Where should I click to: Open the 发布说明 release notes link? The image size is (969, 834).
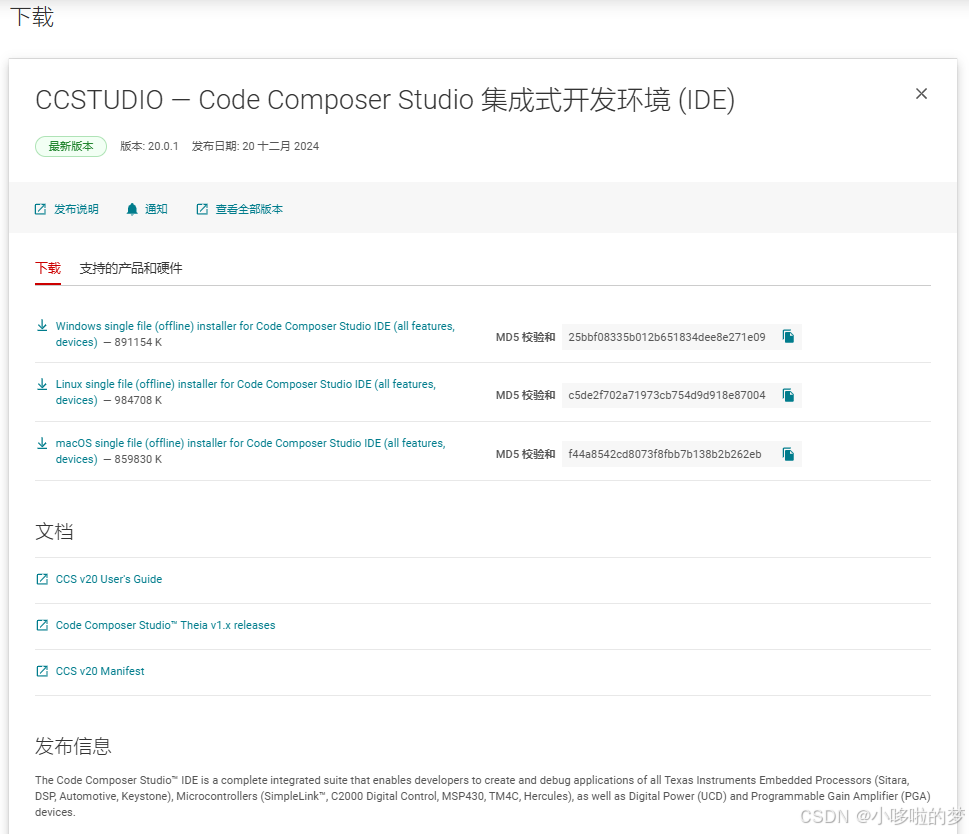pyautogui.click(x=76, y=209)
